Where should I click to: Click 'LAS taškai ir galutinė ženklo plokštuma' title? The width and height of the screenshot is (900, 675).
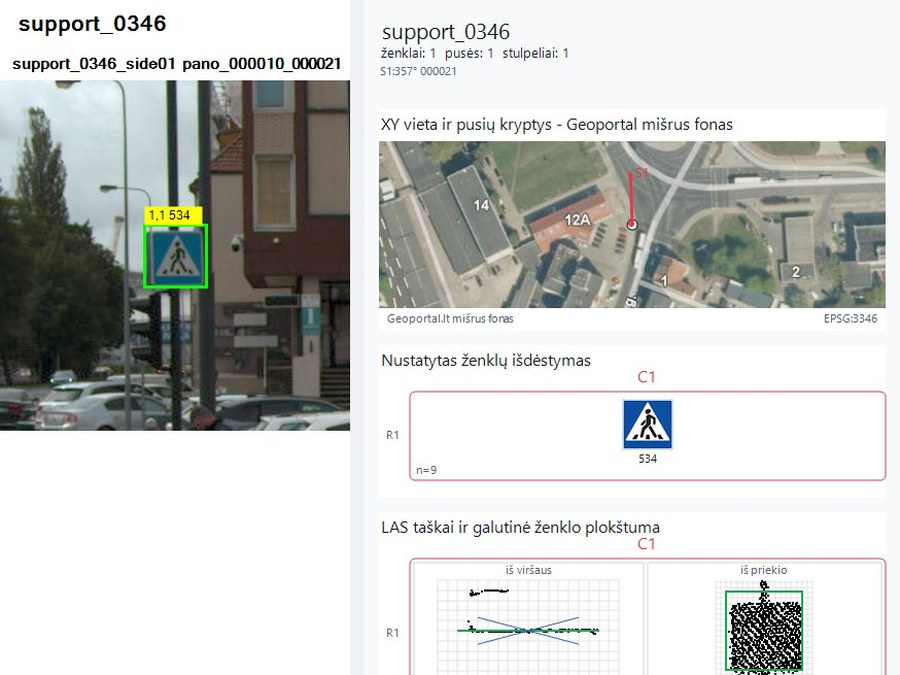(x=521, y=527)
